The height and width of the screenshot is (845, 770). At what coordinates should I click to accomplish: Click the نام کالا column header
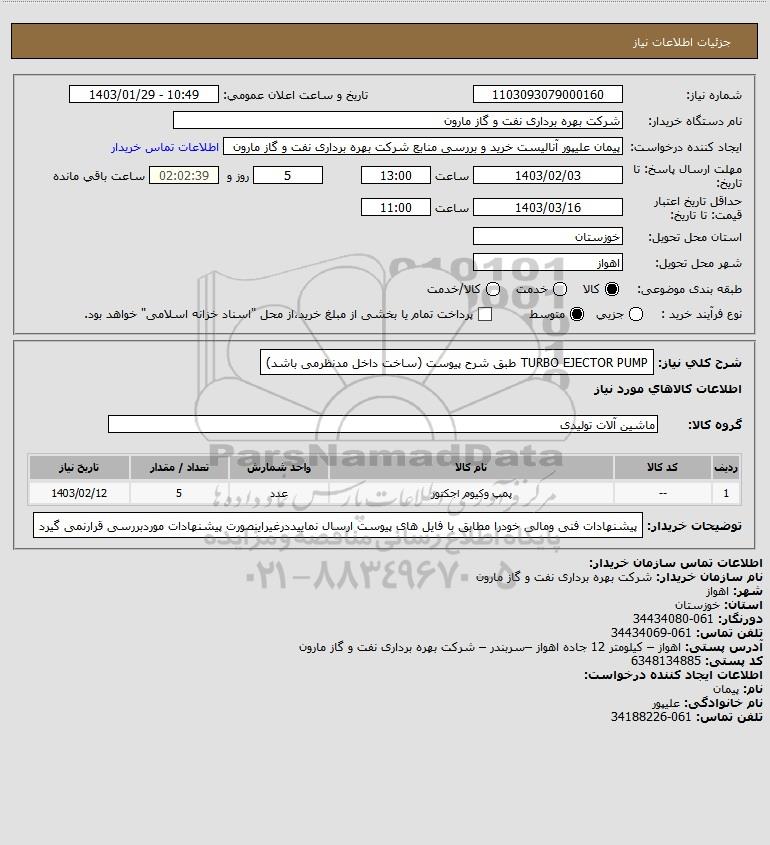pos(471,467)
